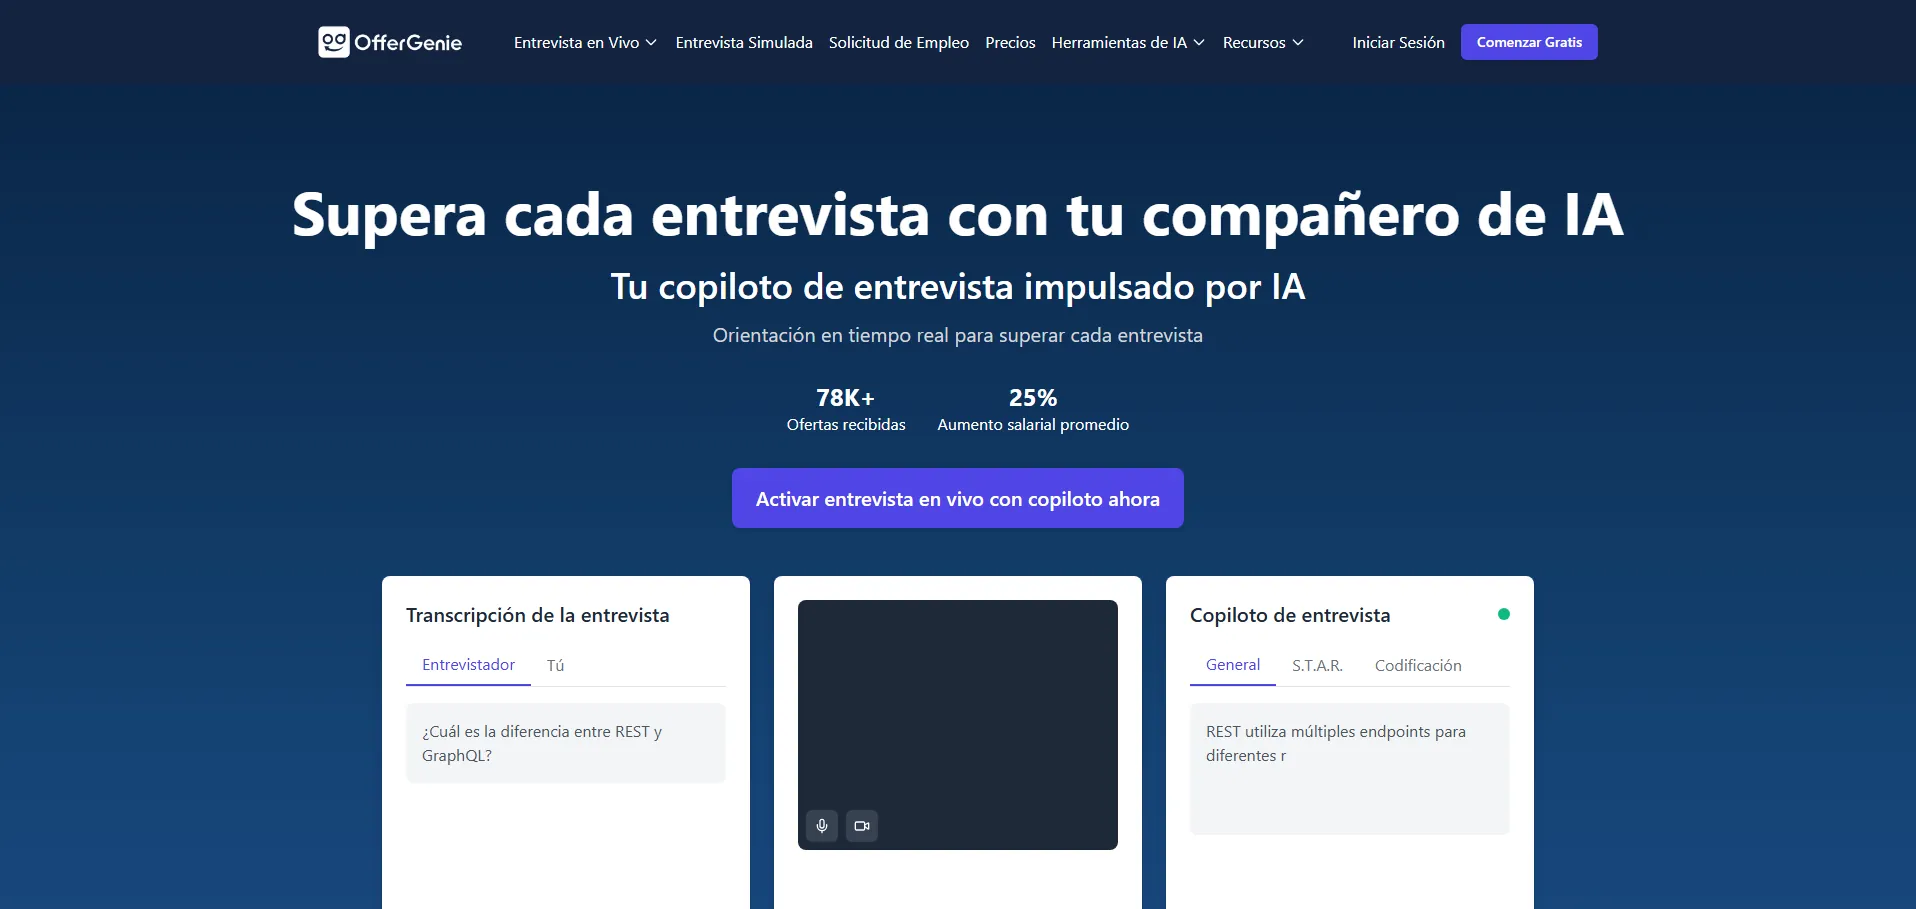The width and height of the screenshot is (1916, 909).
Task: Switch to the S.T.A.R. tab
Action: tap(1317, 666)
